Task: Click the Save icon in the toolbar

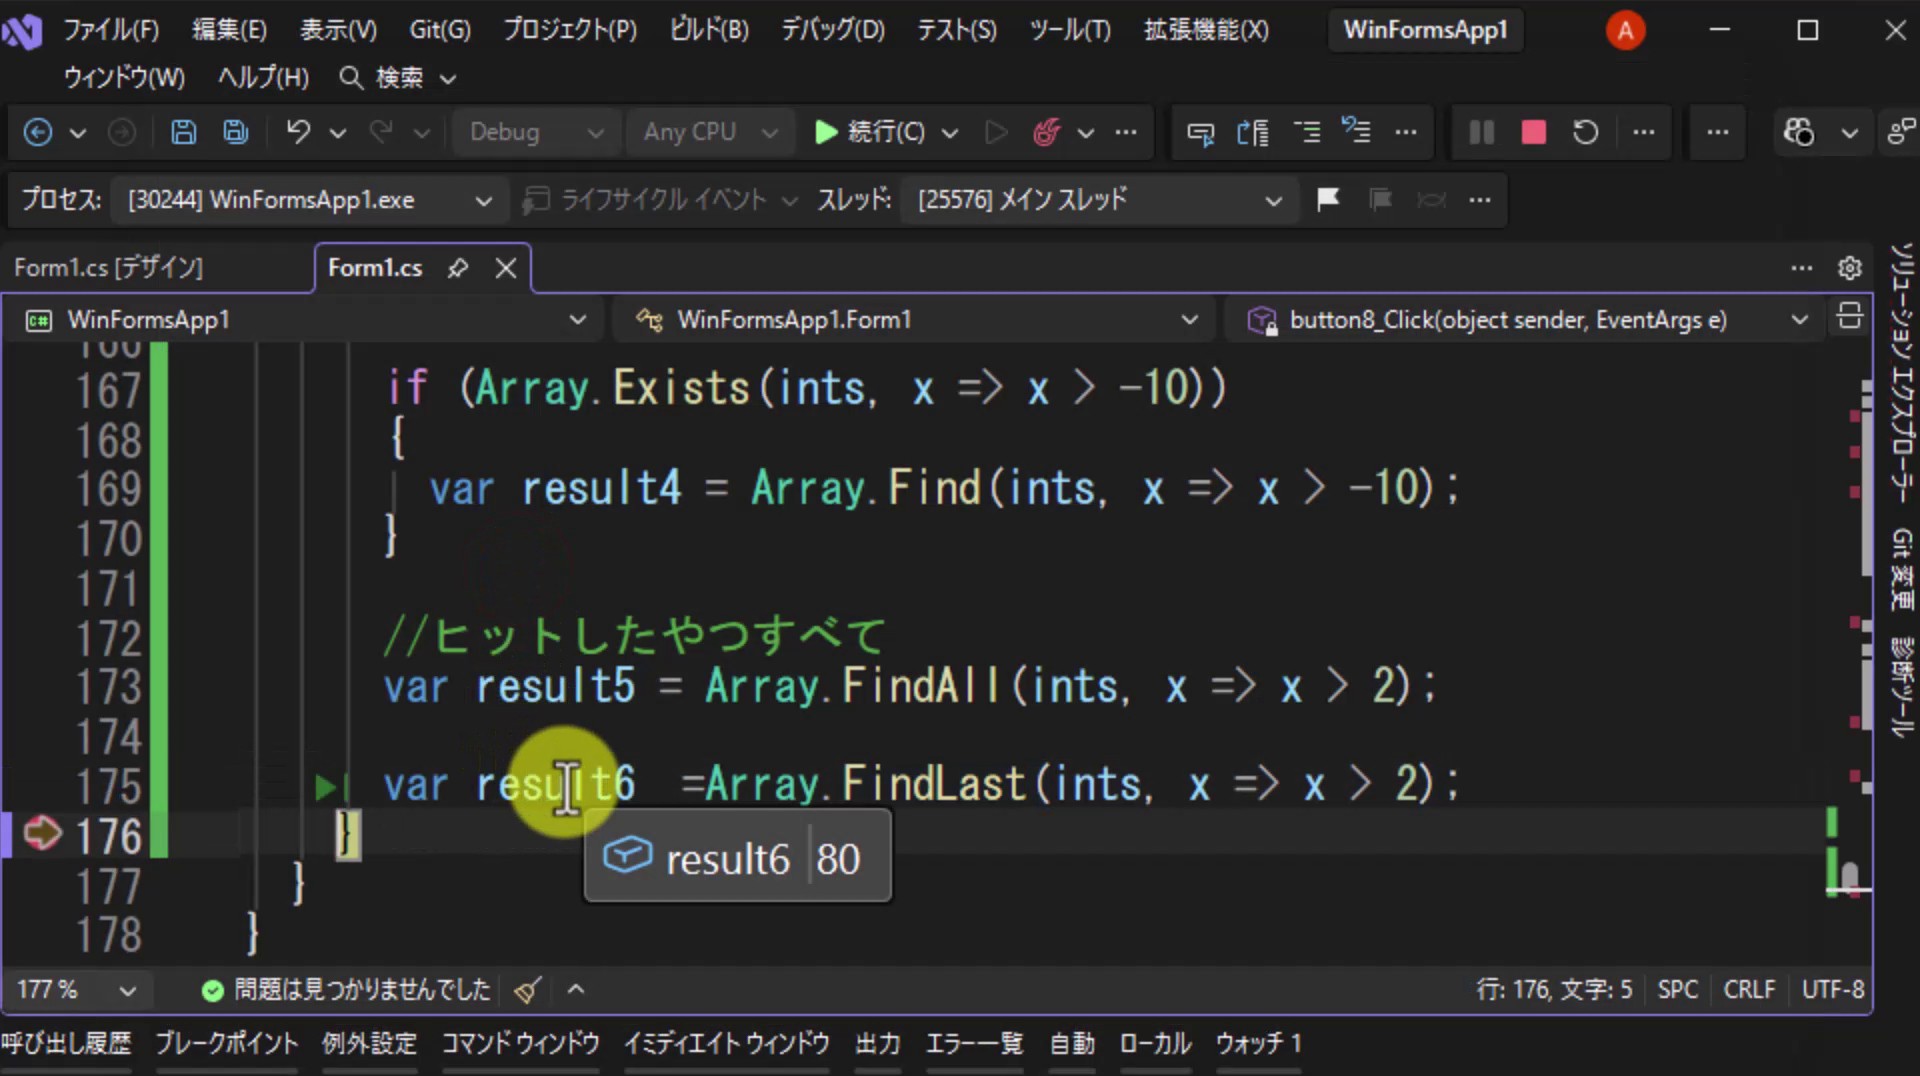Action: coord(183,132)
